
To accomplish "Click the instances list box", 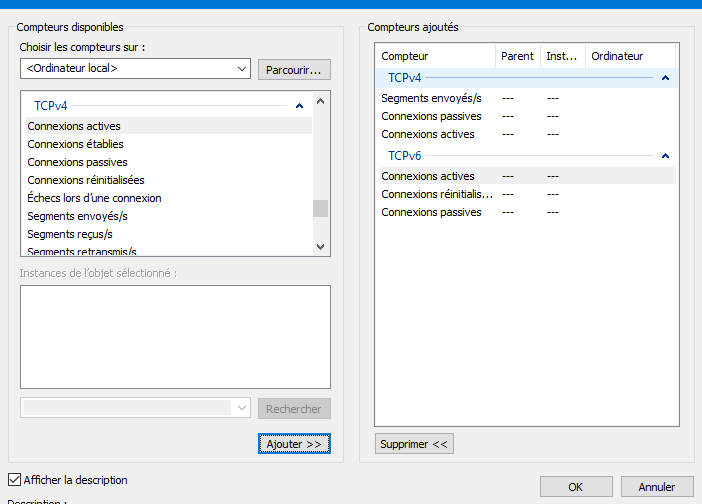I will point(175,336).
